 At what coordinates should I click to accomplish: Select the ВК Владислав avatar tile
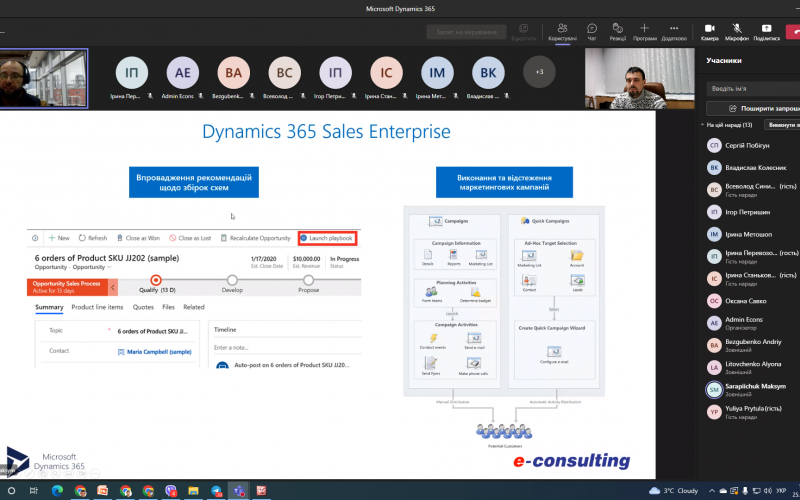[488, 72]
